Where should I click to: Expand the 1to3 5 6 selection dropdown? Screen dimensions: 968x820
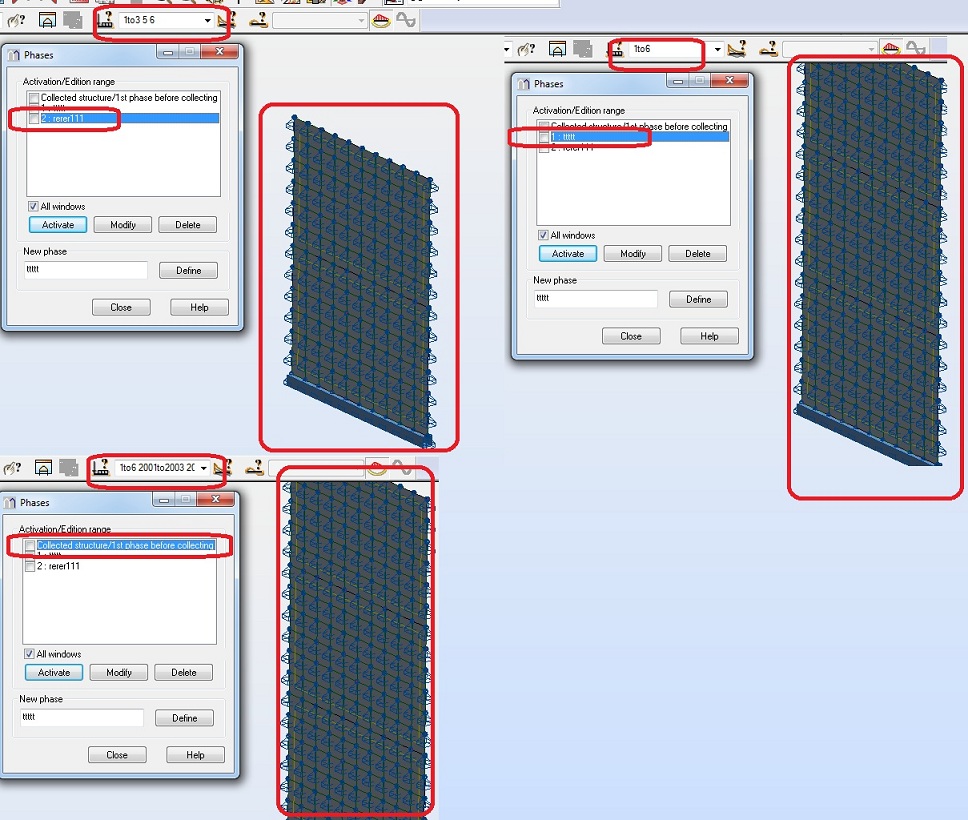click(207, 20)
